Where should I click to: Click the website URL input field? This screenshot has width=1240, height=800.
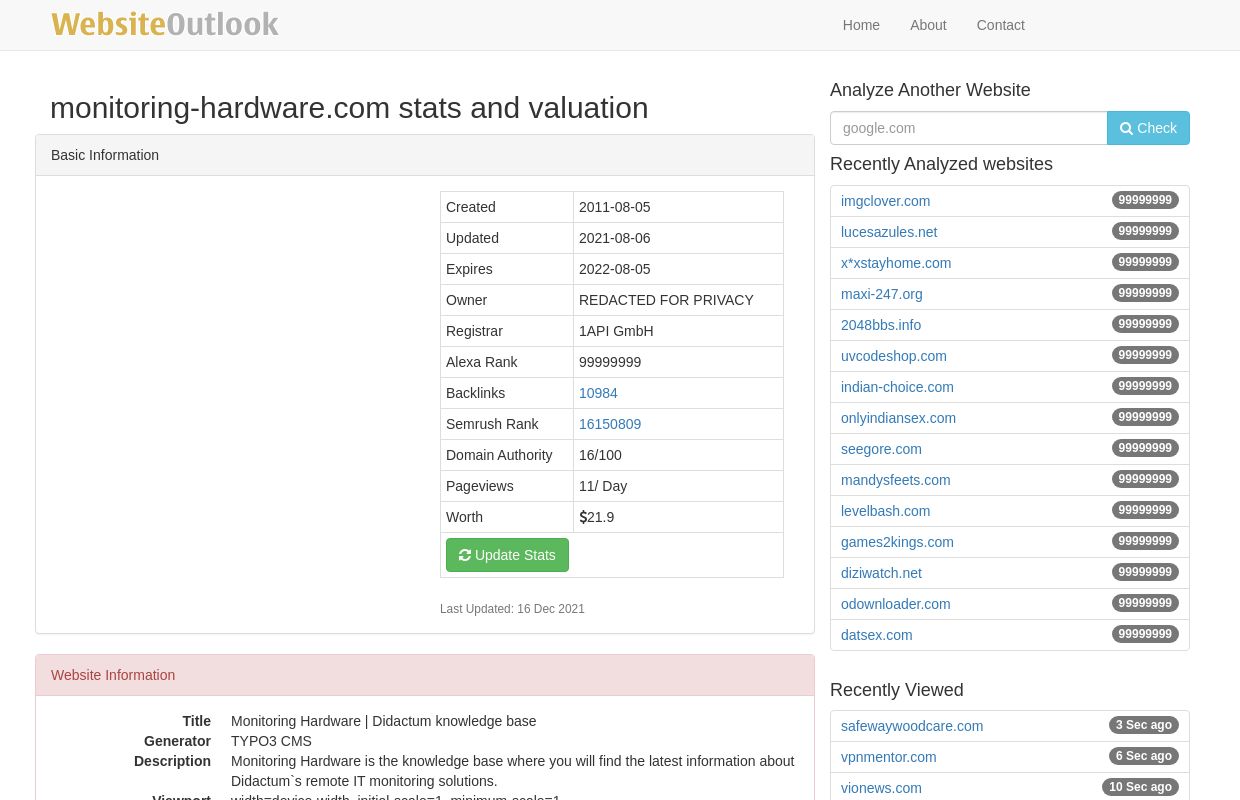(x=968, y=128)
